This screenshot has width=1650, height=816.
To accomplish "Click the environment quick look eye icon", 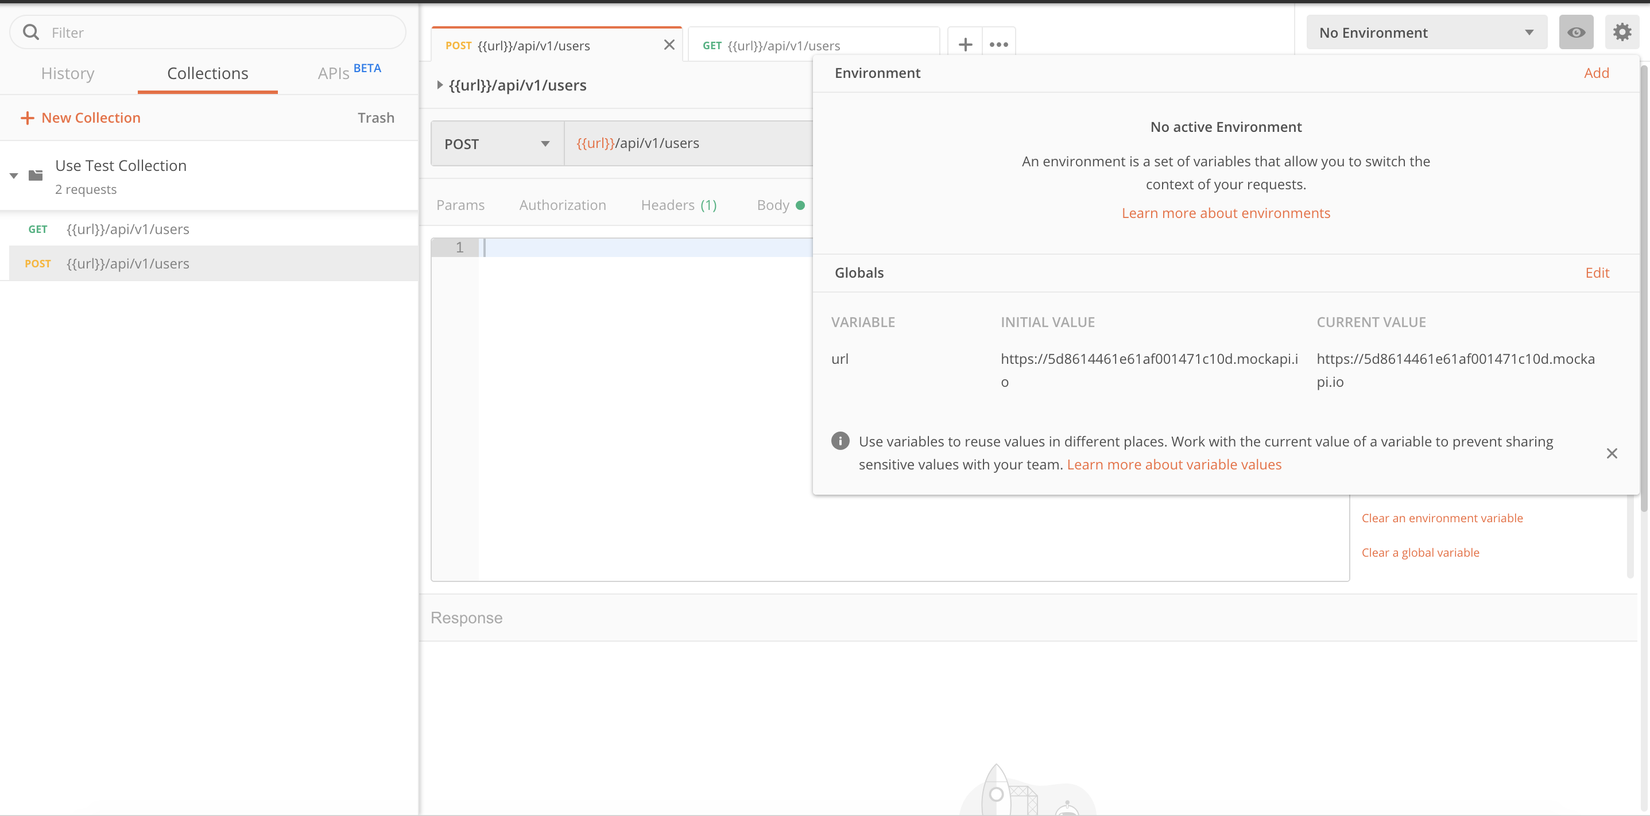I will point(1576,33).
